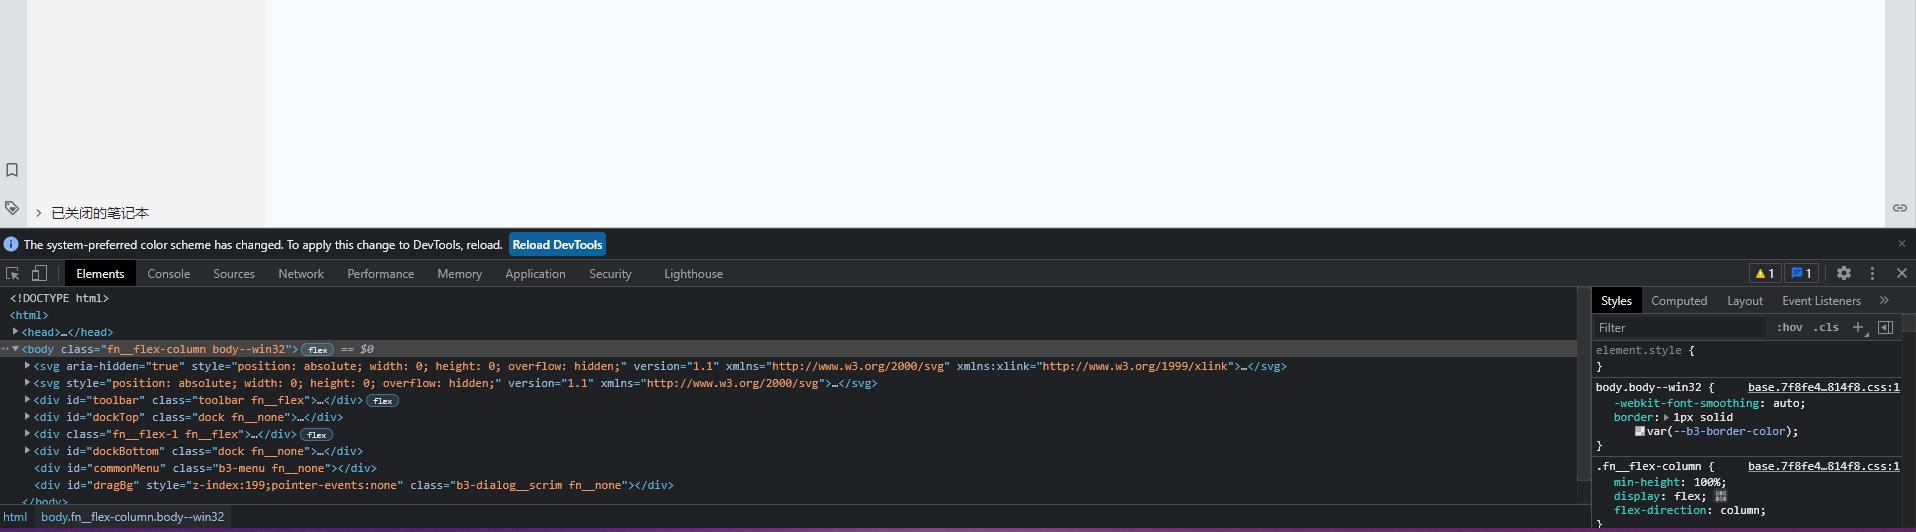This screenshot has height=532, width=1916.
Task: Toggle the device toolbar icon
Action: [39, 273]
